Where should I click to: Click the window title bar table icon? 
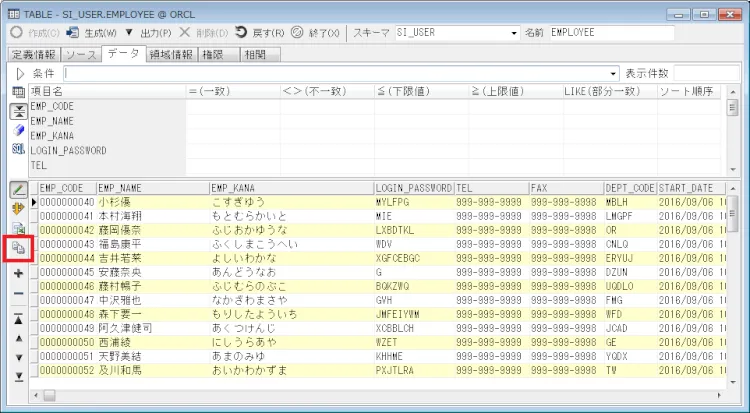[14, 14]
